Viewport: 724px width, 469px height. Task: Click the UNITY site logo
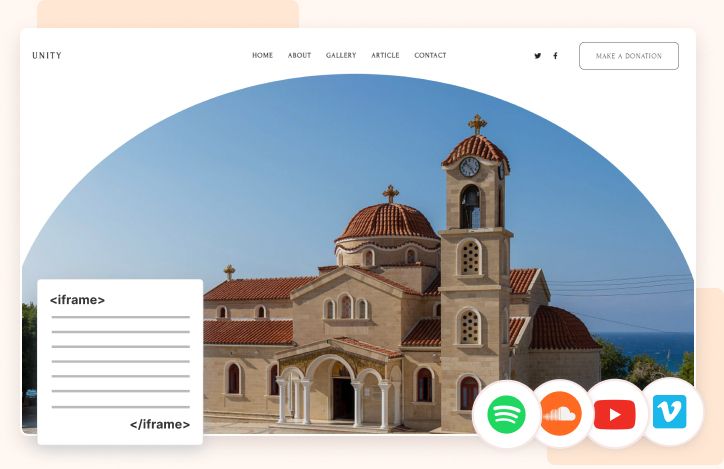tap(47, 56)
